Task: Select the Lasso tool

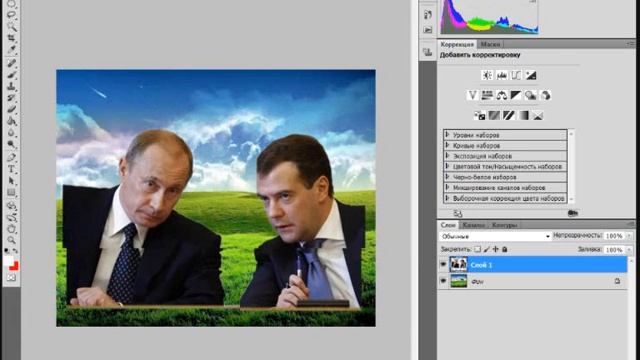Action: pos(12,15)
